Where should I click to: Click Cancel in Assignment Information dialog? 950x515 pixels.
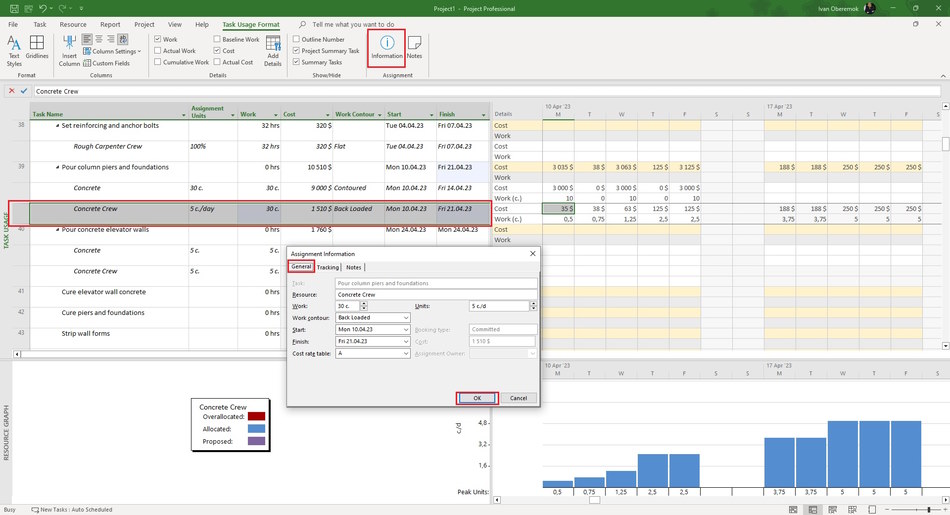[518, 398]
